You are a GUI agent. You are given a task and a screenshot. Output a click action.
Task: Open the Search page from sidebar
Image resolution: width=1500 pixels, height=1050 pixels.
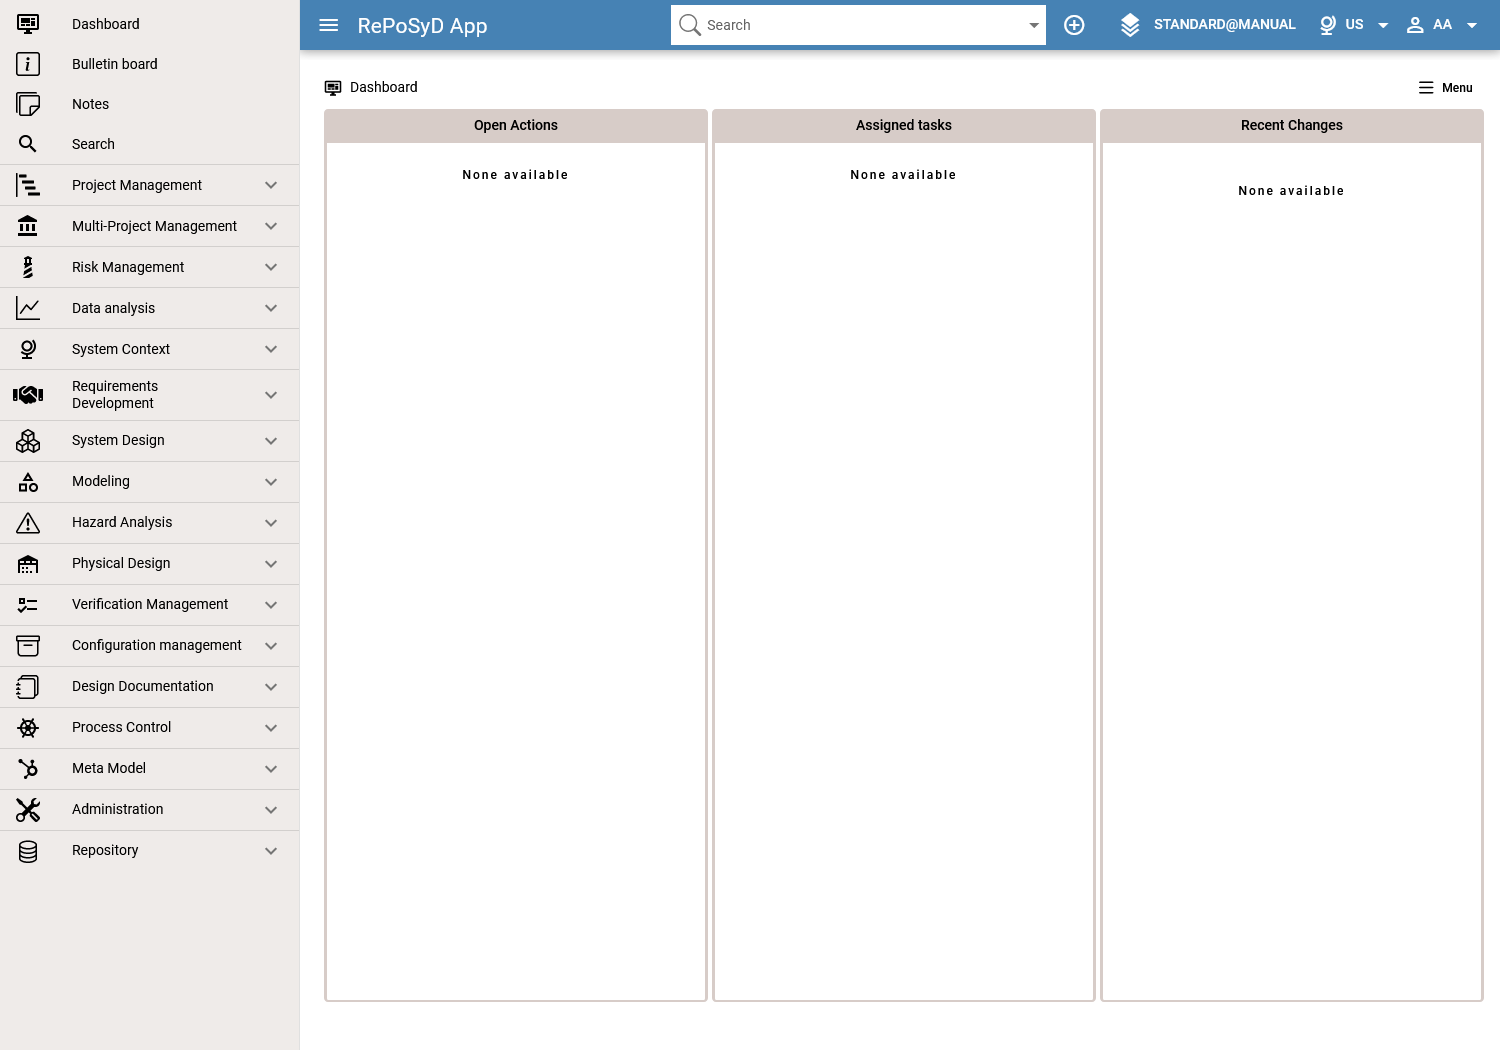[150, 144]
